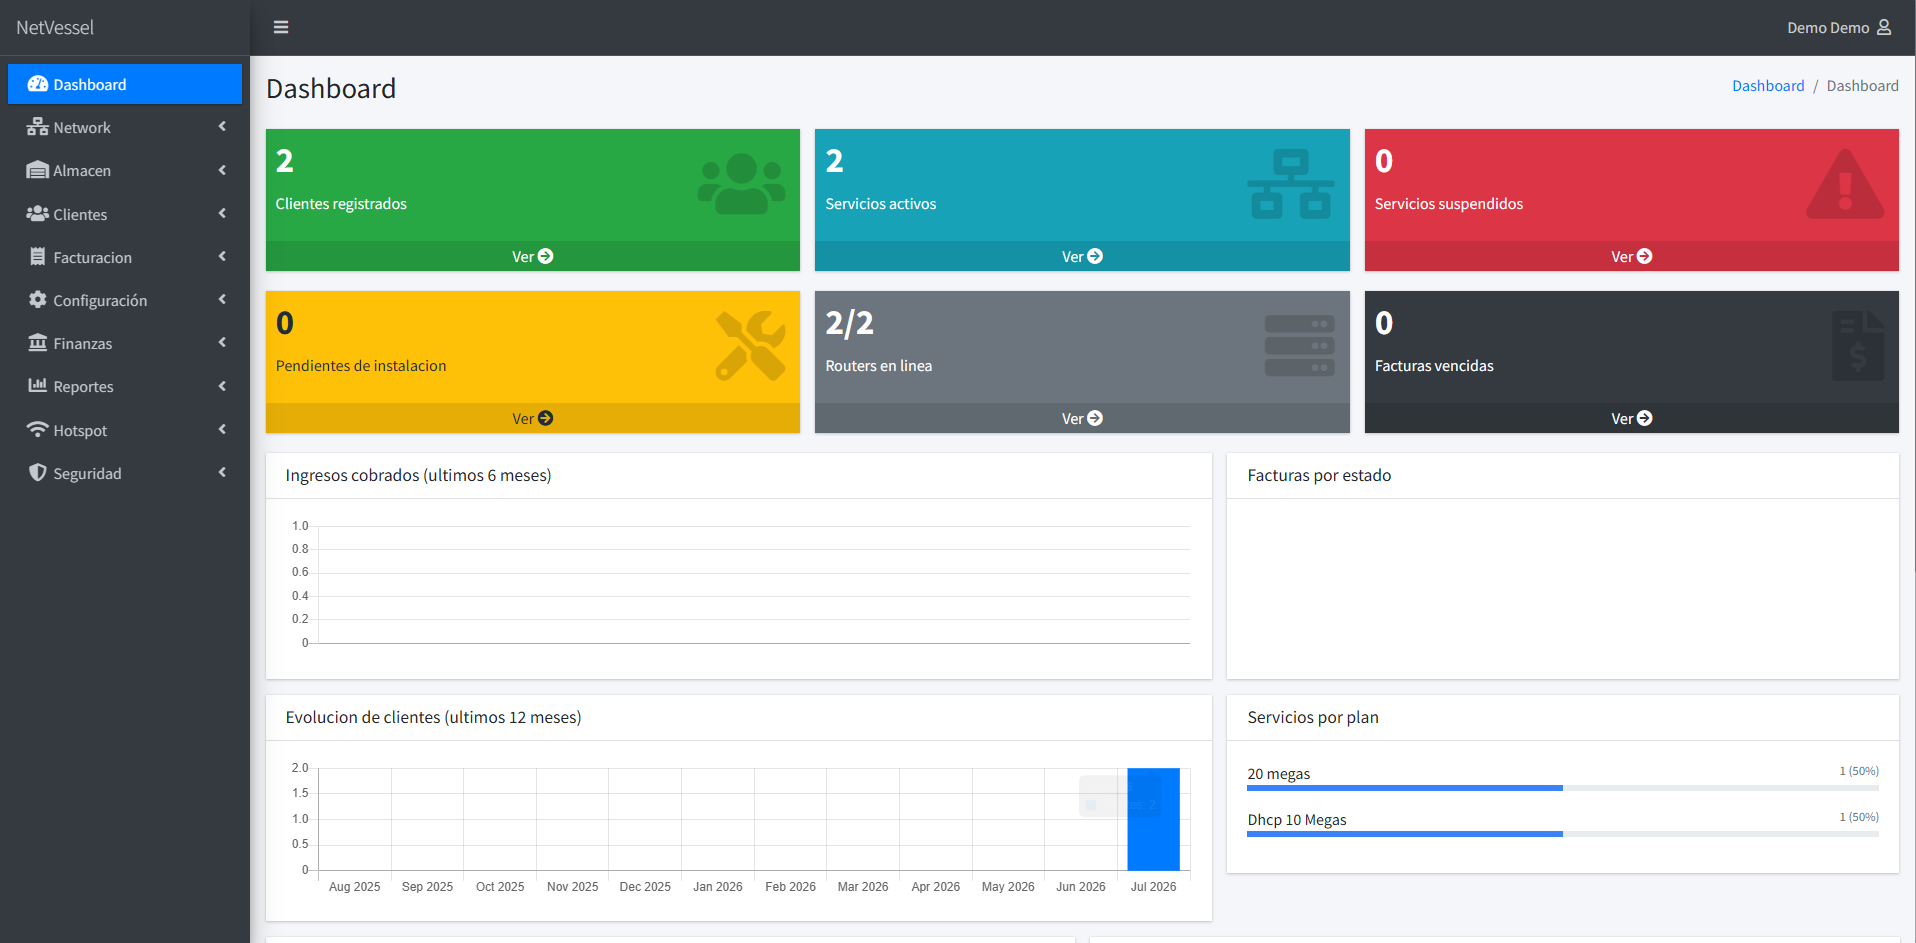Click the users icon on Clientes registrados card
Screen dimensions: 1916x943
click(742, 184)
